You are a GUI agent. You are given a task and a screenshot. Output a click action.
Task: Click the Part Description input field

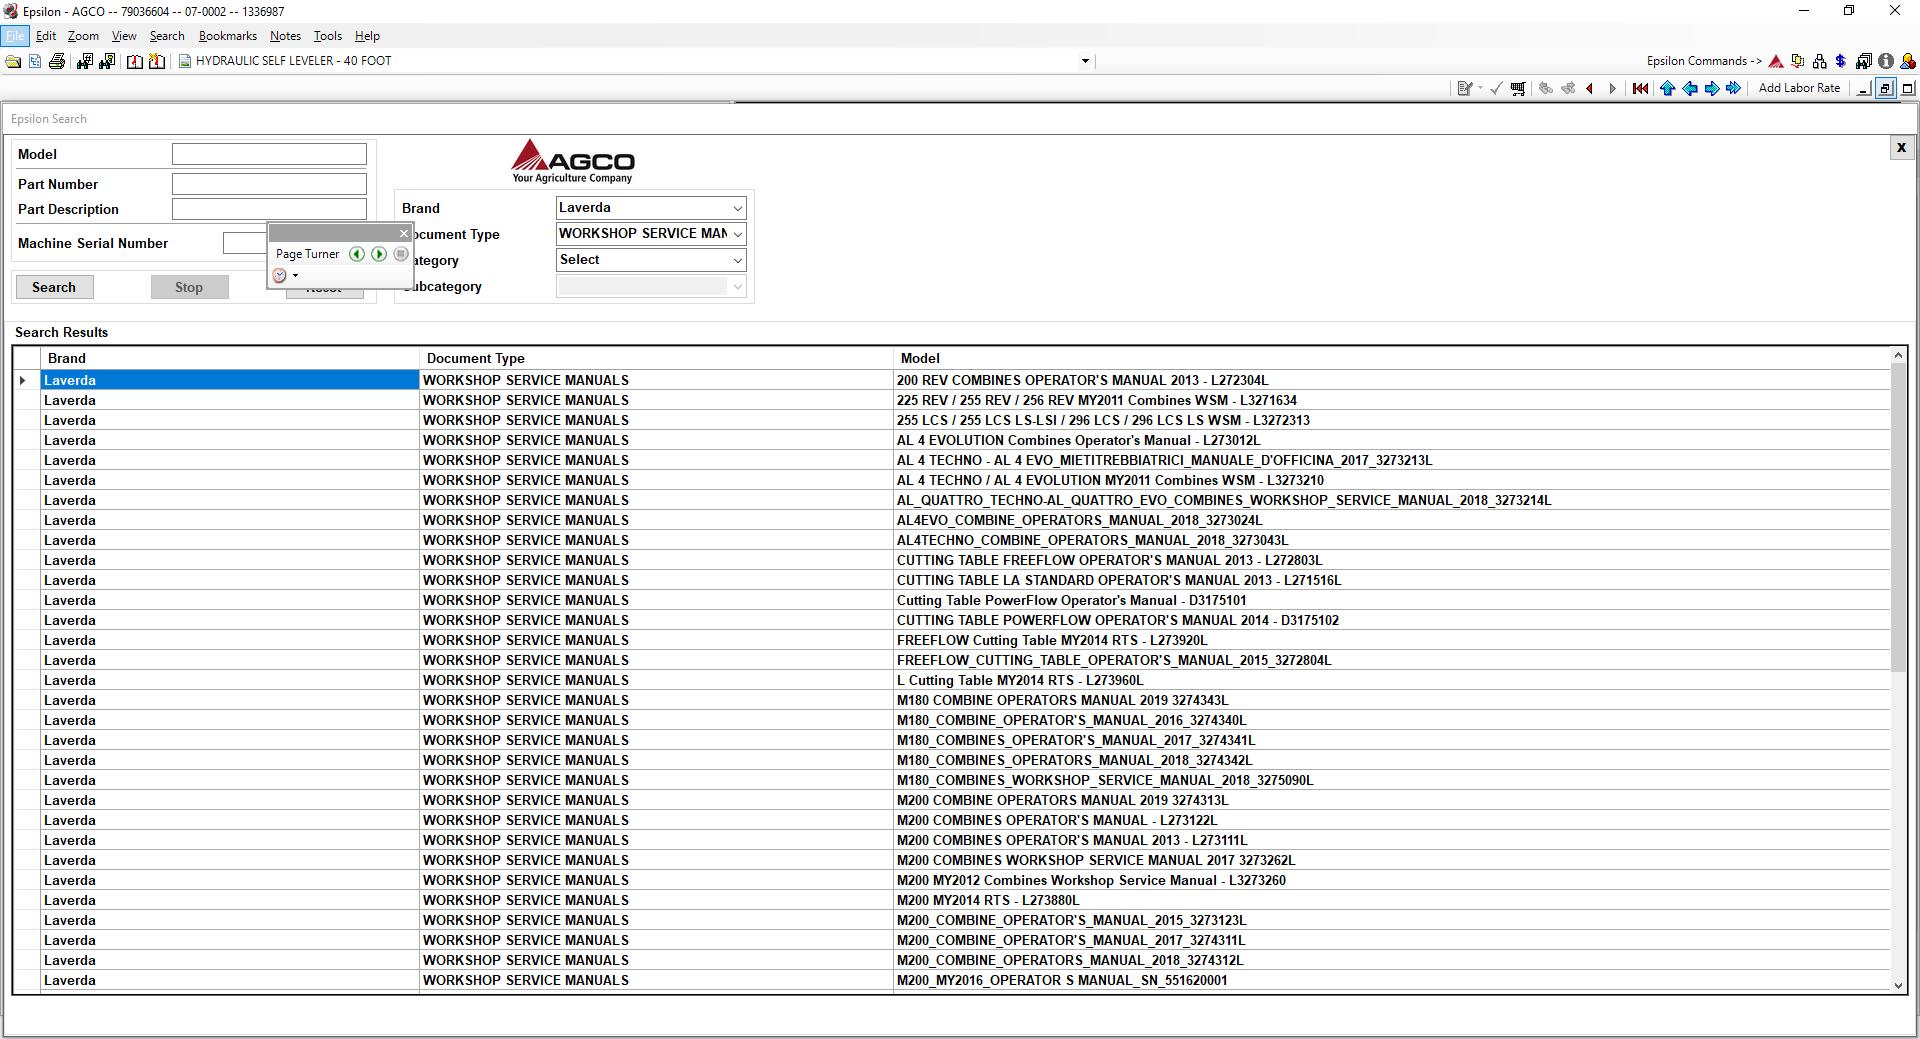pyautogui.click(x=269, y=209)
